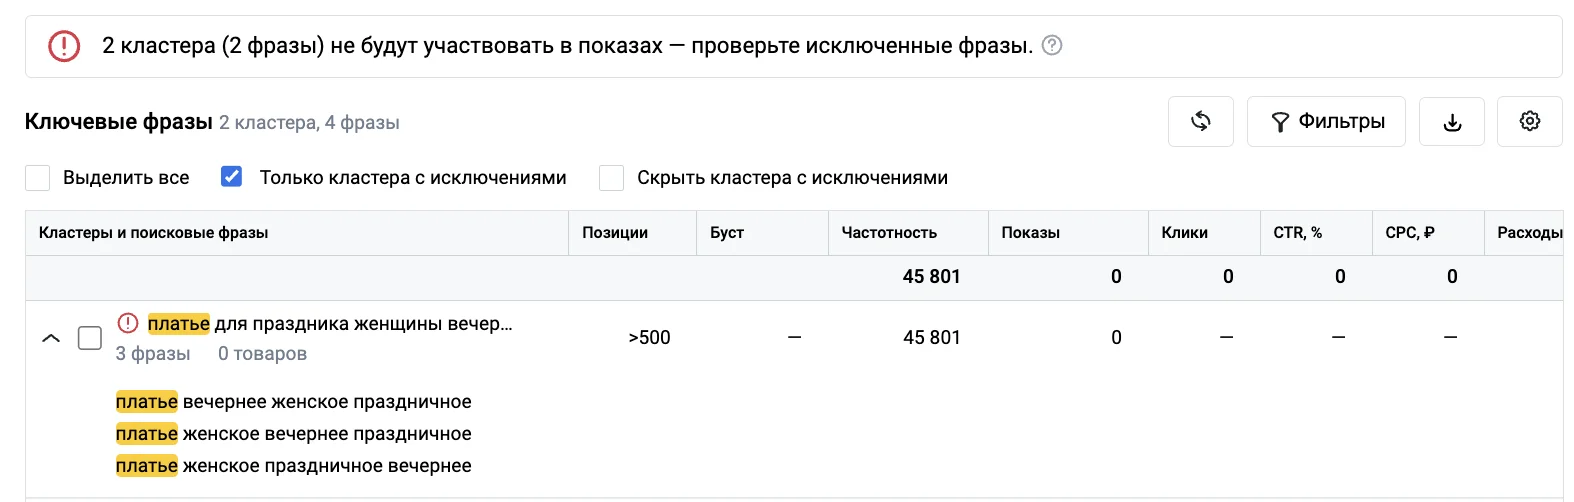Collapse the платье cluster chevron

[x=51, y=338]
